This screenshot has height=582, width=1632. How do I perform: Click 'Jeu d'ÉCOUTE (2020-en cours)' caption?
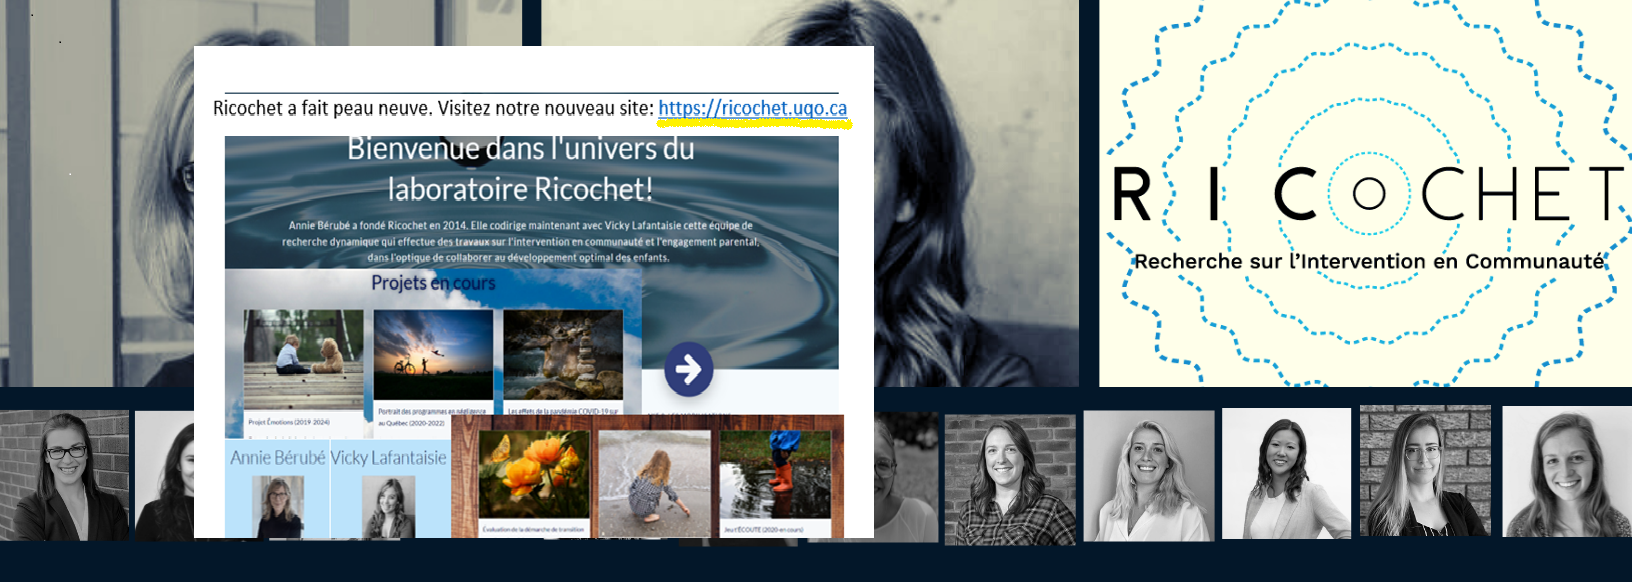pos(763,529)
